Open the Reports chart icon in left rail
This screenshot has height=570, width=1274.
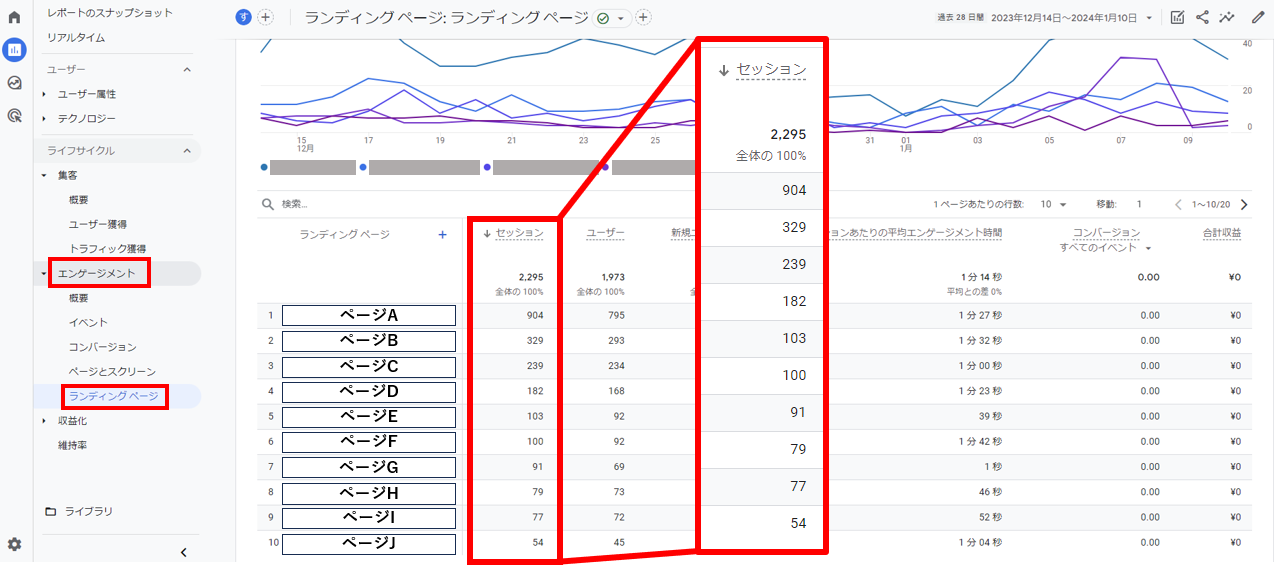pos(14,50)
